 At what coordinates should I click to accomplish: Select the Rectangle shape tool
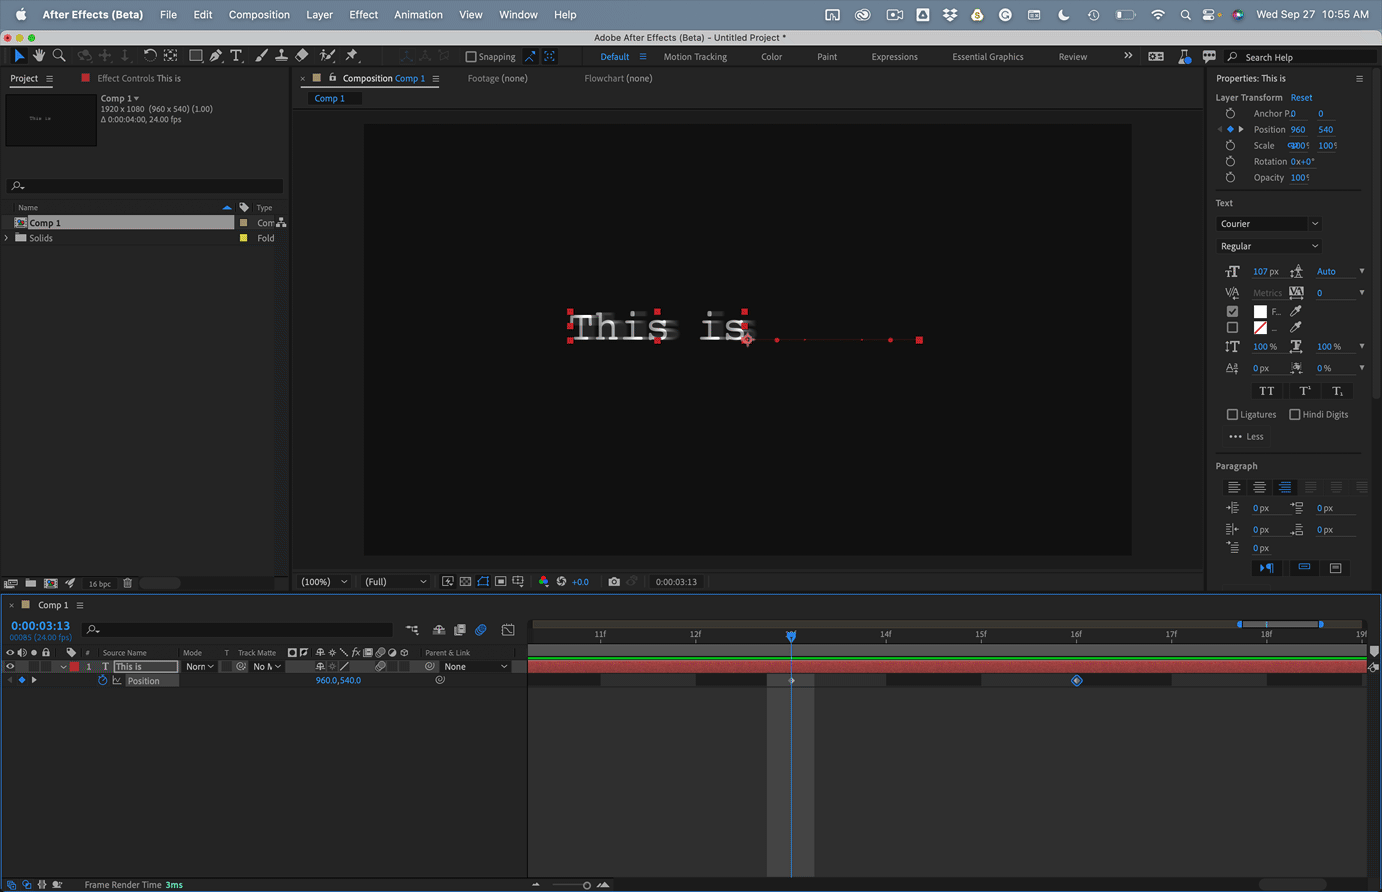point(196,56)
